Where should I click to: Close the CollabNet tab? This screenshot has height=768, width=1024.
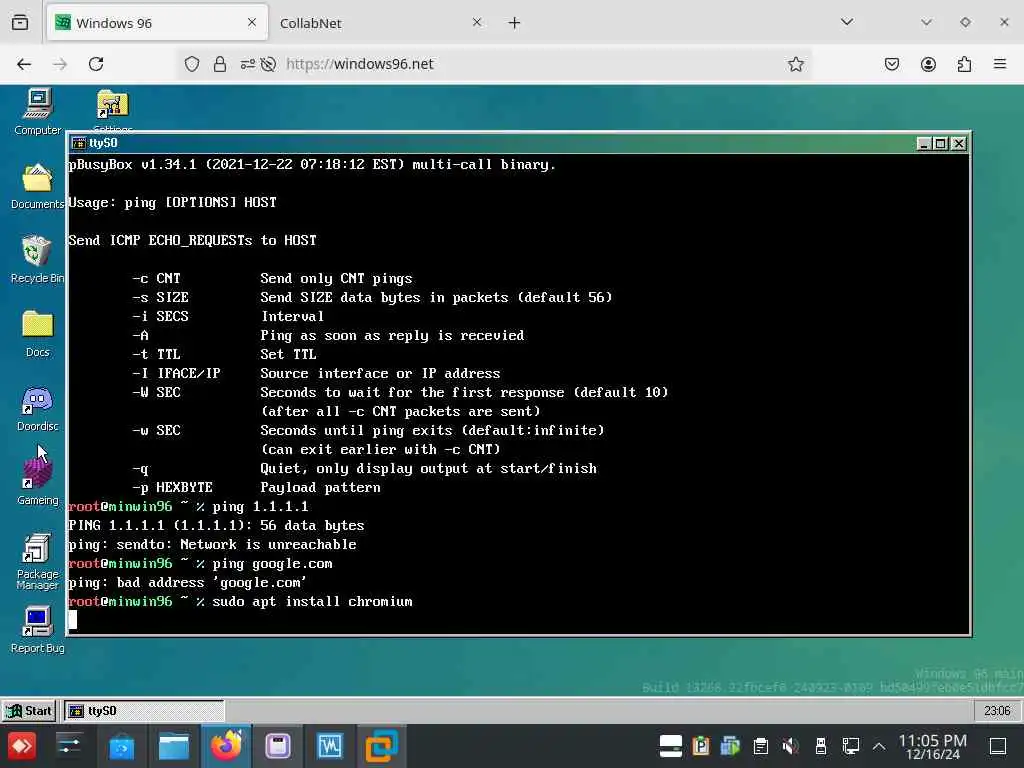(x=477, y=23)
